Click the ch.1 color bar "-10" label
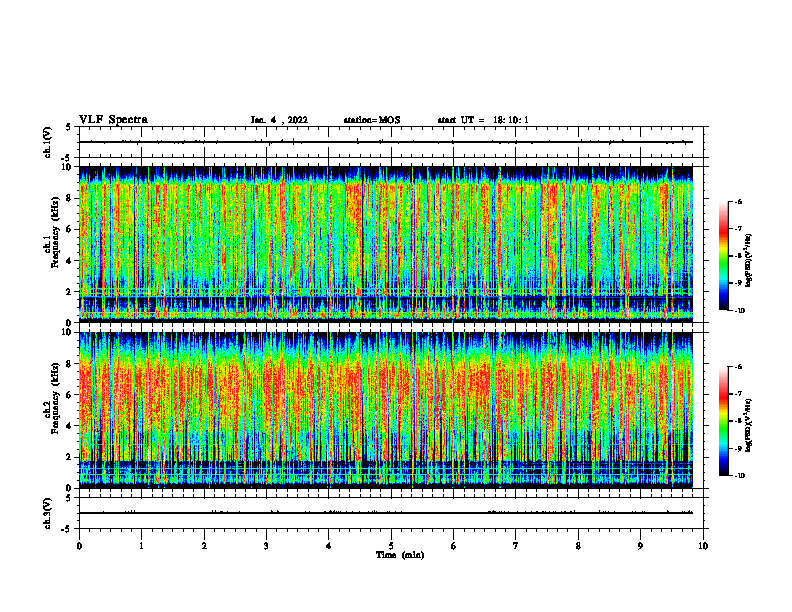The image size is (792, 612). tap(739, 311)
